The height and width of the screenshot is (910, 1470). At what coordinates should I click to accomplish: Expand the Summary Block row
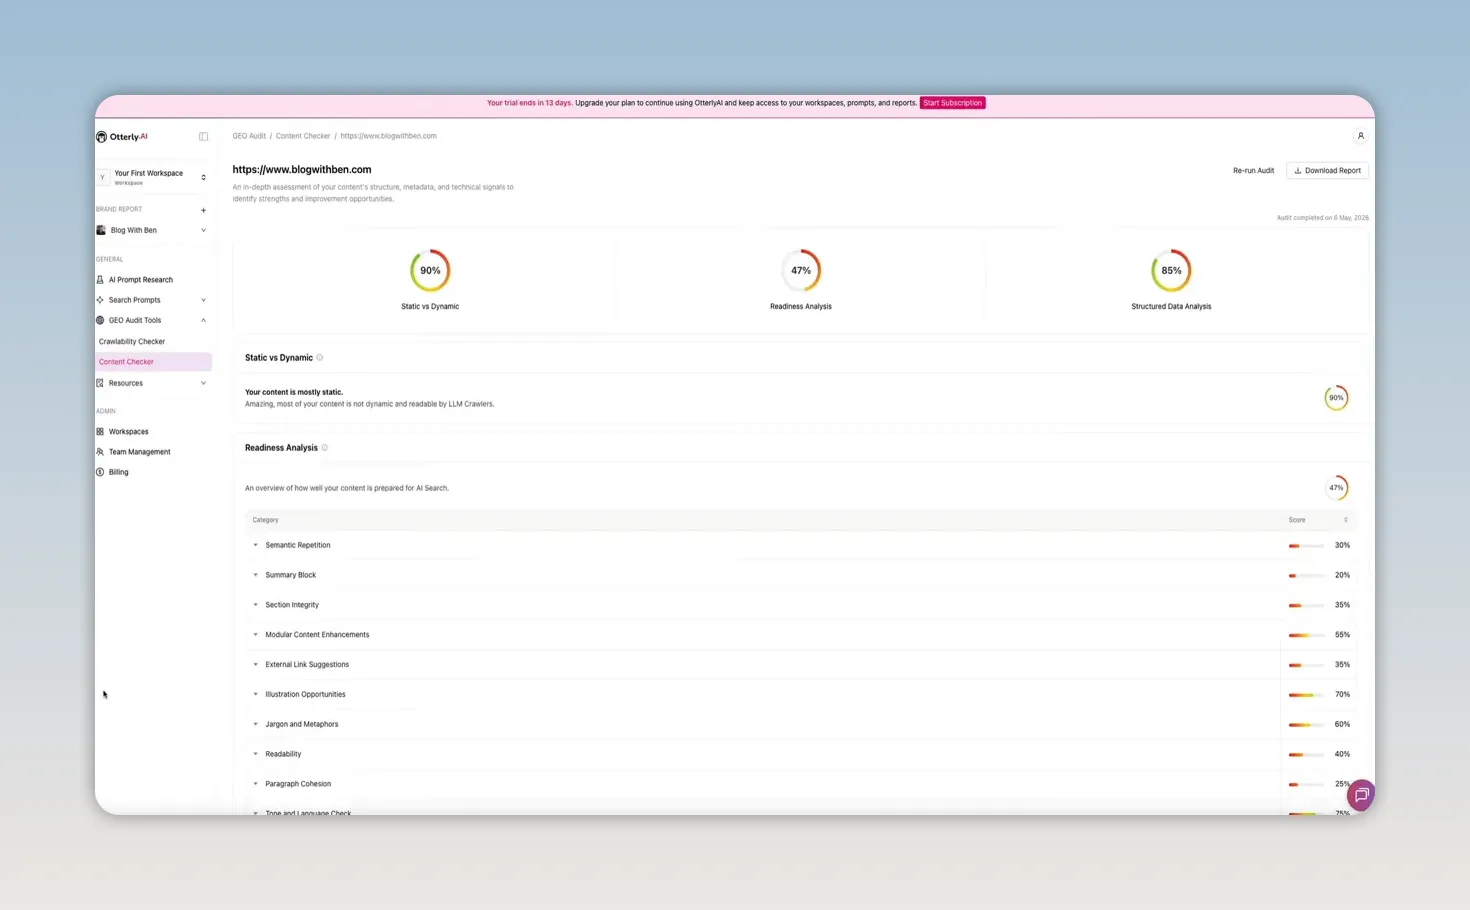(256, 575)
